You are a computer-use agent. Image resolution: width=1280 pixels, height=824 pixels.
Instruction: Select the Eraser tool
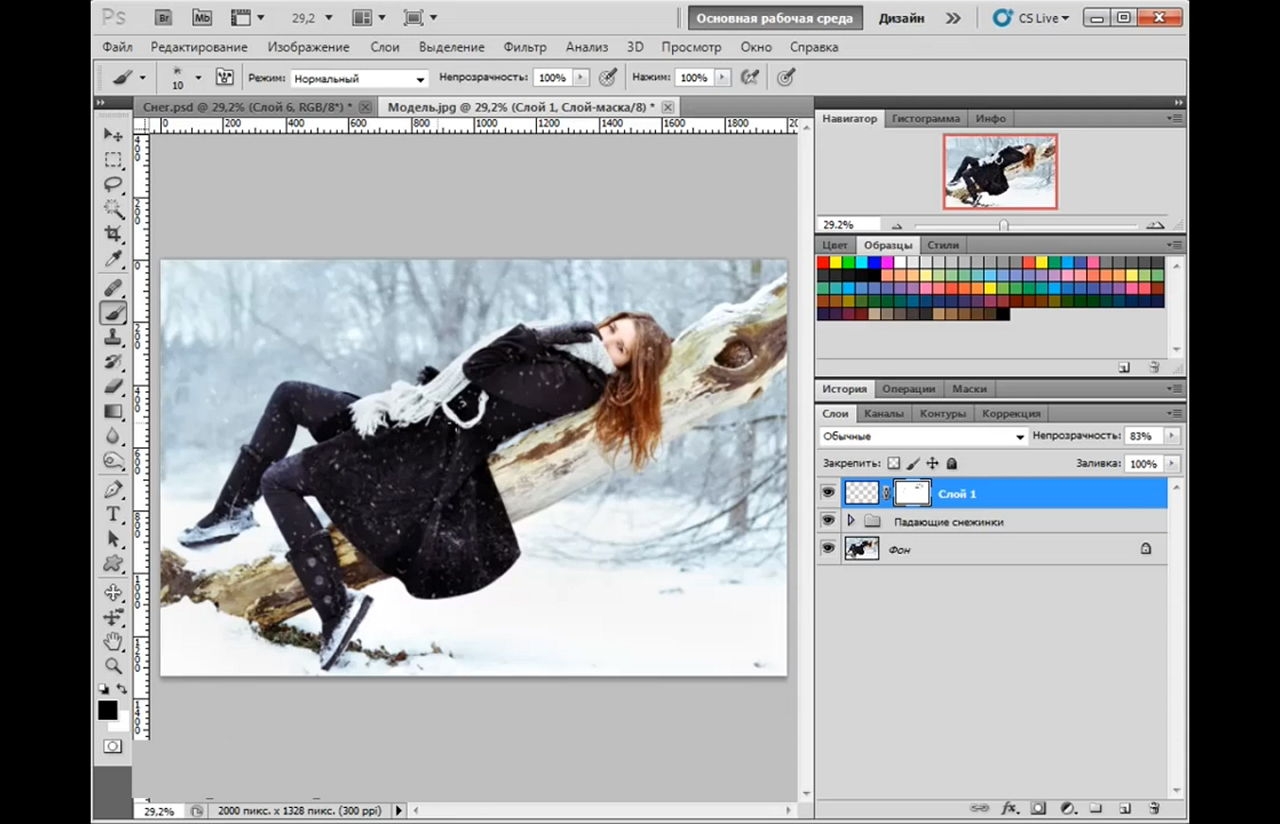pyautogui.click(x=113, y=387)
